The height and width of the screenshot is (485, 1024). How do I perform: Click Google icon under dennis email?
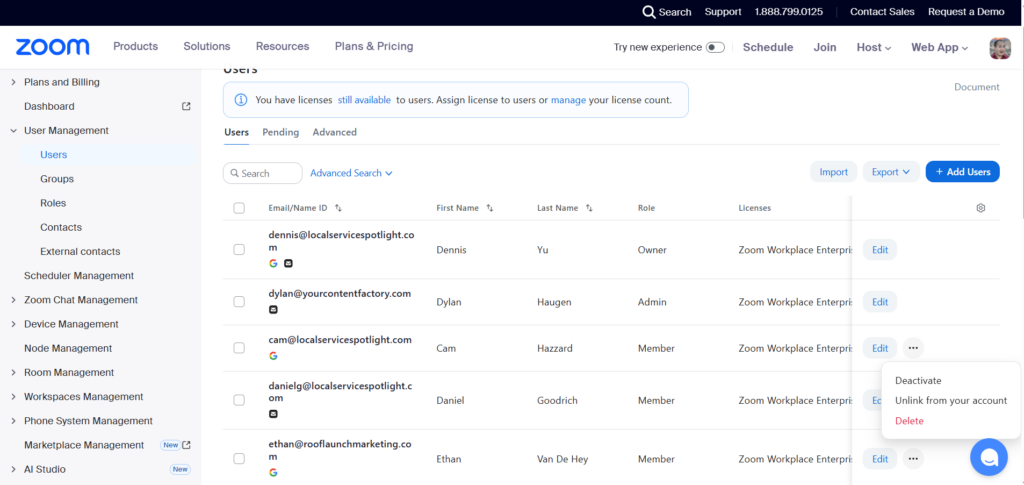273,263
